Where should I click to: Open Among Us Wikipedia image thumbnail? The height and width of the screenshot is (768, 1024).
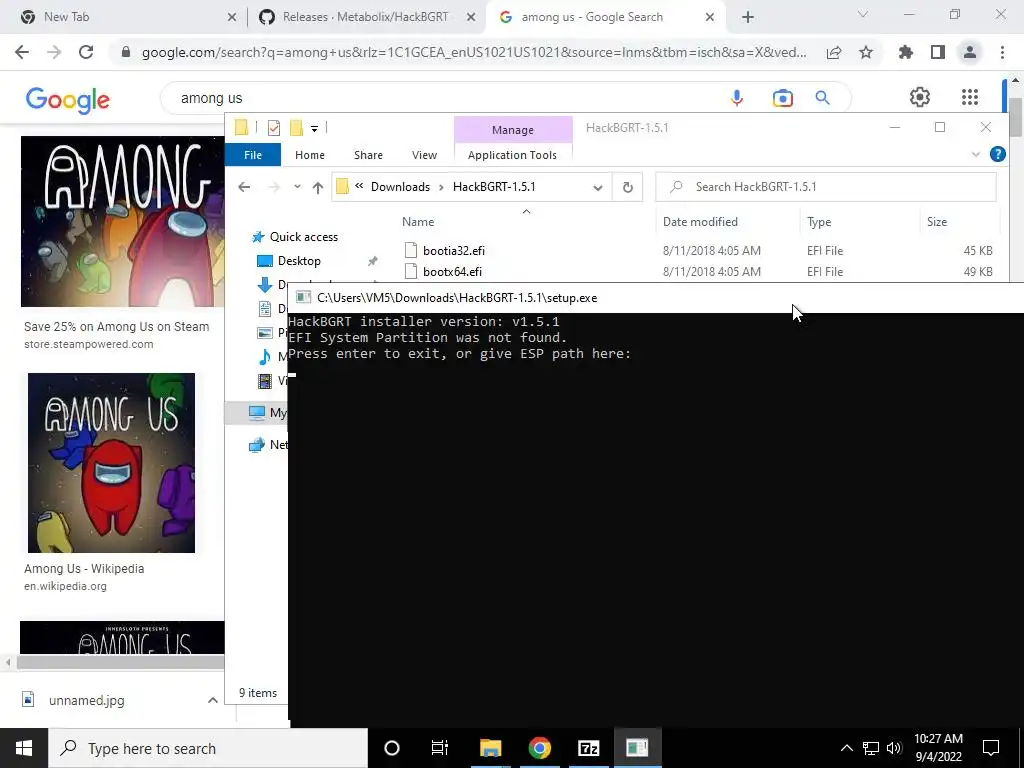(111, 463)
